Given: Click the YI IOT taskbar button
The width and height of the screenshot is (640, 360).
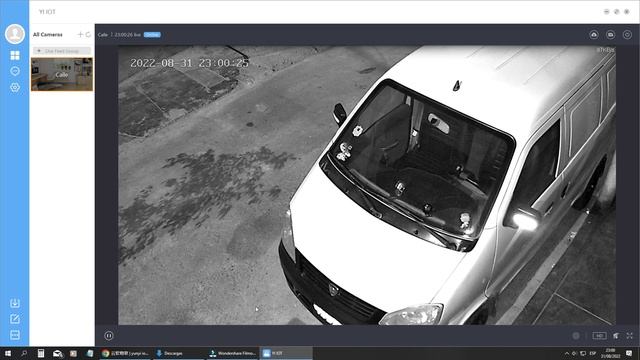Looking at the screenshot, I should (x=286, y=353).
